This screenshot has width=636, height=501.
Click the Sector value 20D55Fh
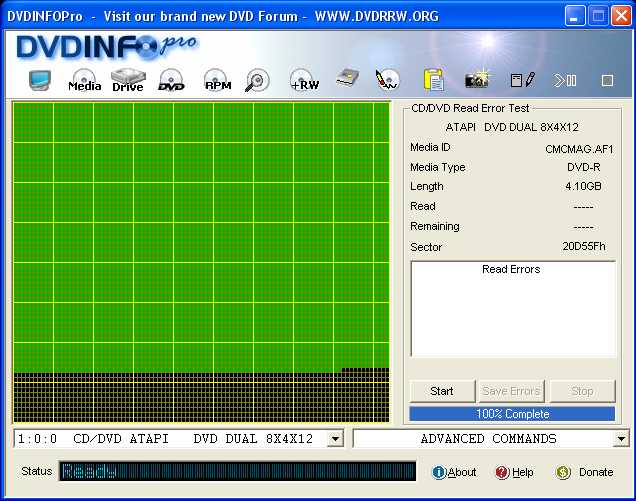click(x=584, y=246)
